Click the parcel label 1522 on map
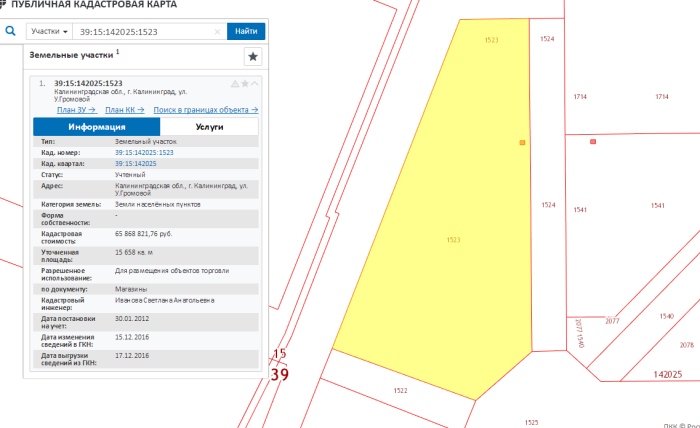Viewport: 700px width, 428px height. click(x=400, y=391)
